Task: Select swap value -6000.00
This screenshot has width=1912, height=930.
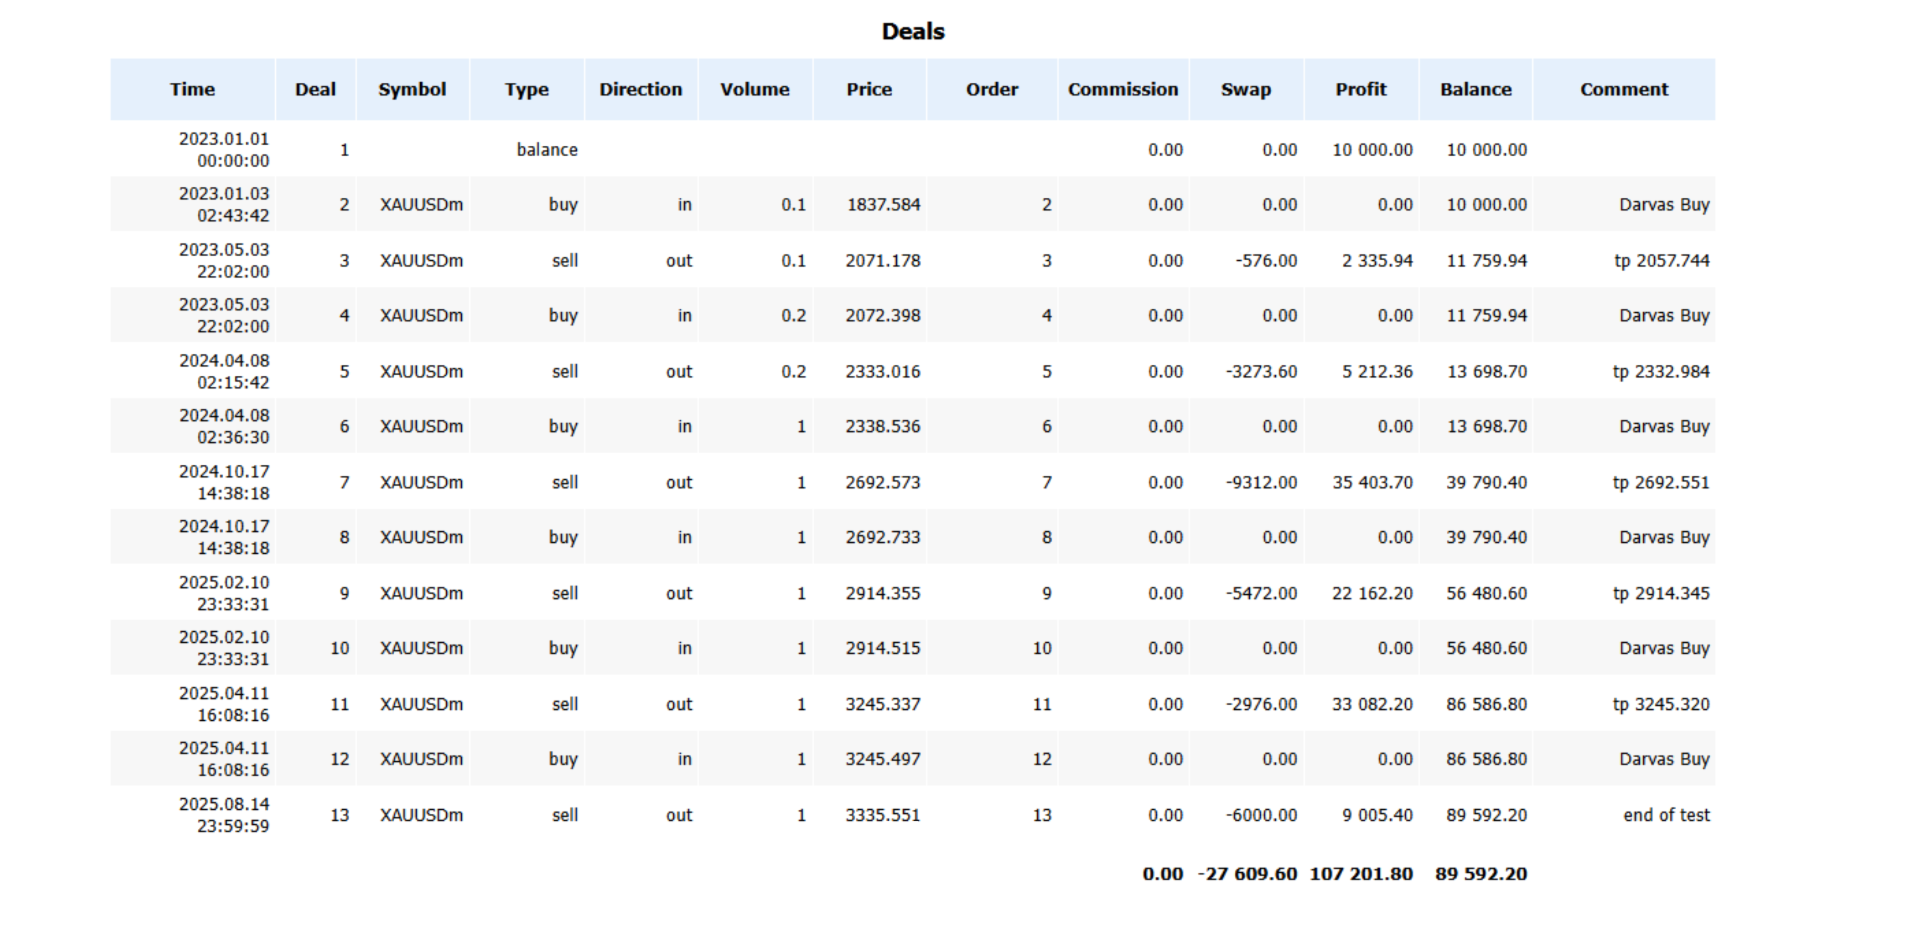Action: pos(1262,816)
